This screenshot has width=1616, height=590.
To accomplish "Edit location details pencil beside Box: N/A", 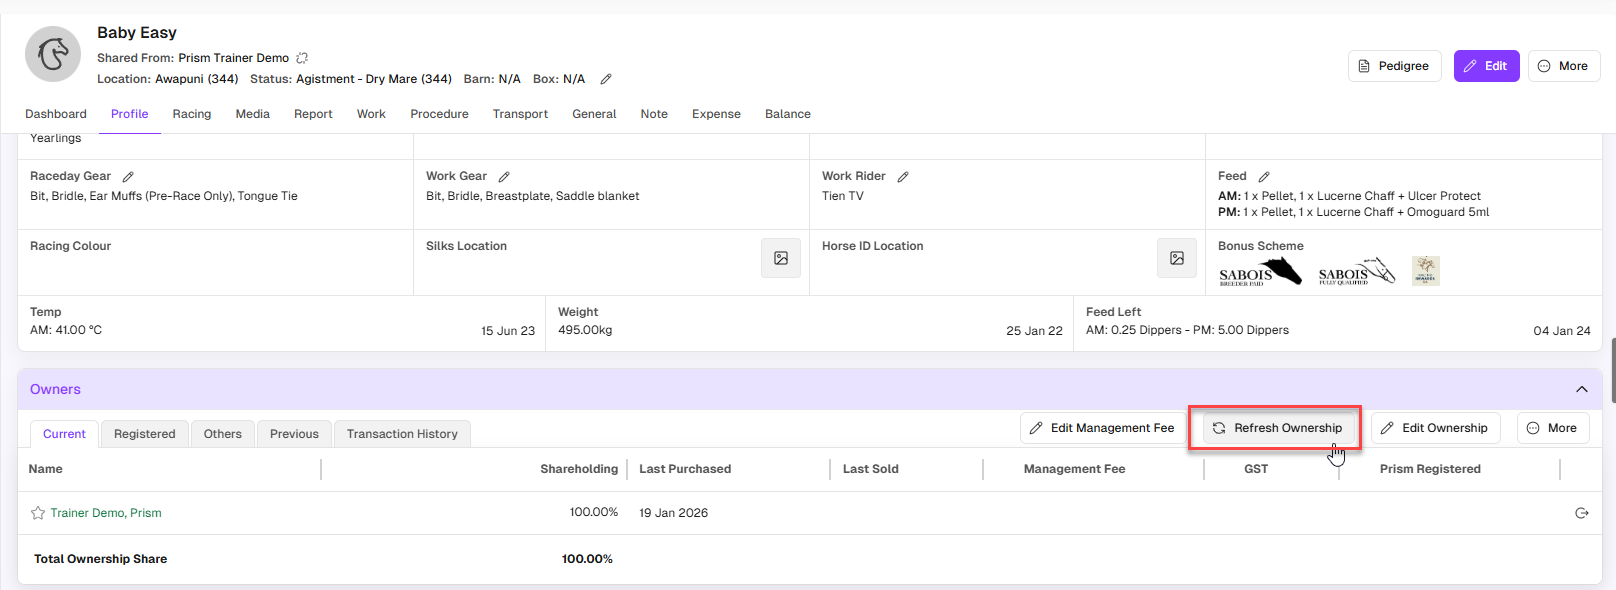I will pos(606,79).
